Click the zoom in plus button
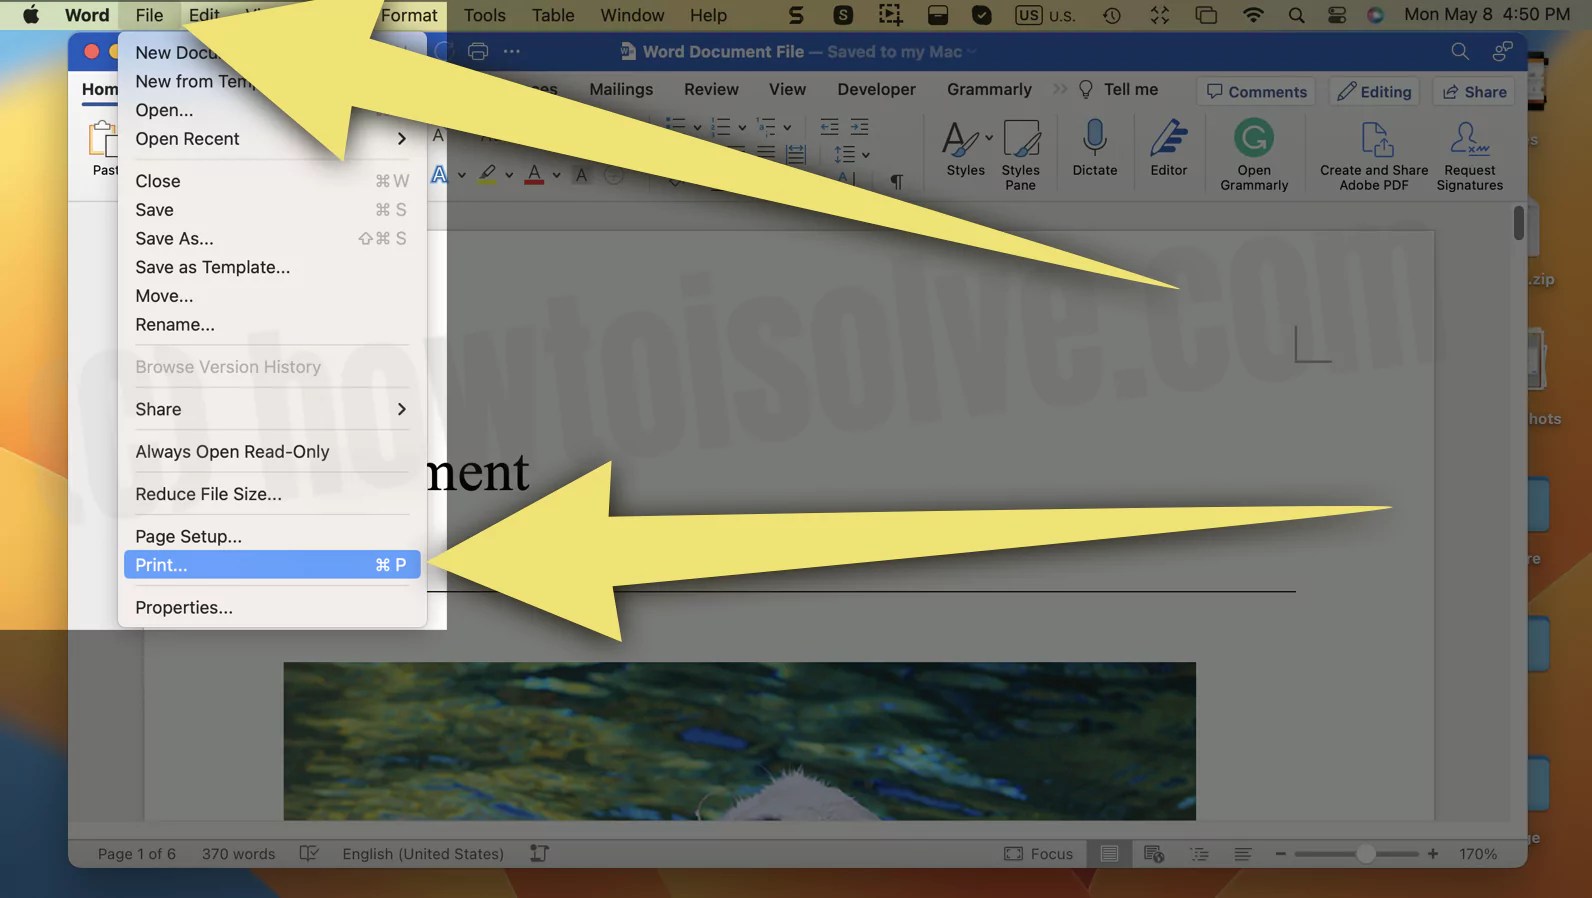This screenshot has width=1592, height=898. 1433,853
